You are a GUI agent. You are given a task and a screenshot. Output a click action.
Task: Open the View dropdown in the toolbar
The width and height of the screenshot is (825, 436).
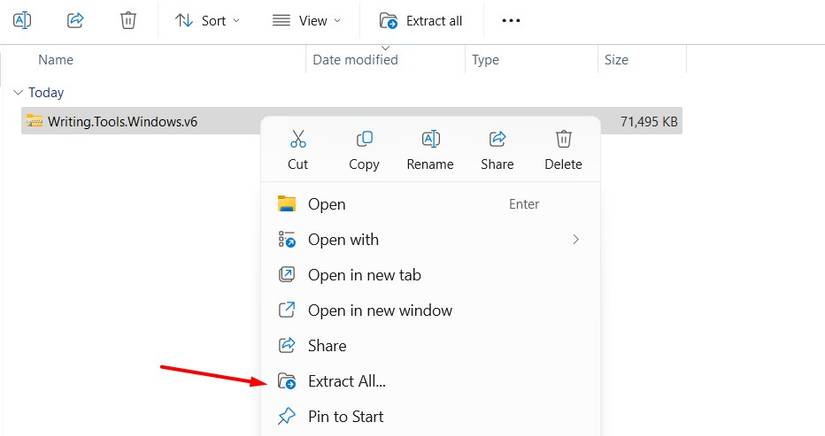point(307,21)
